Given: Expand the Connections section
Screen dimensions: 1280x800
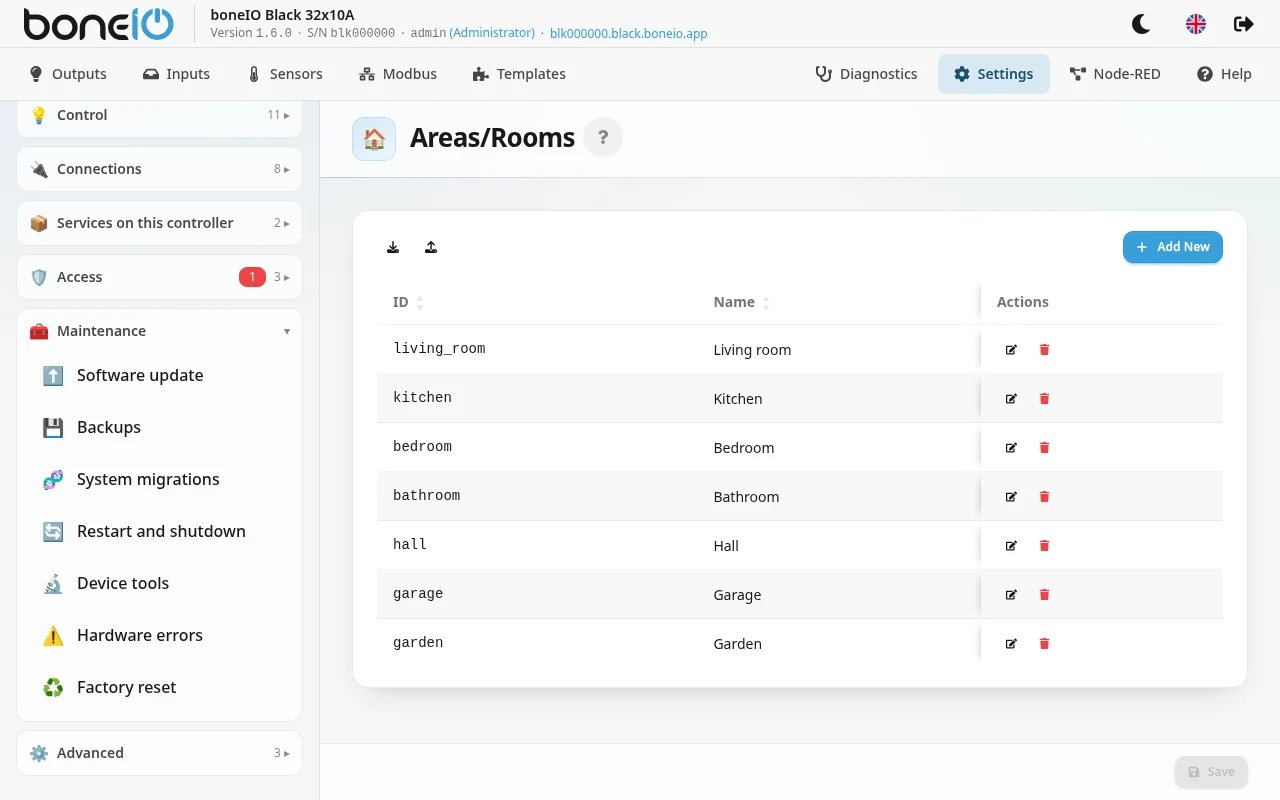Looking at the screenshot, I should coord(159,169).
